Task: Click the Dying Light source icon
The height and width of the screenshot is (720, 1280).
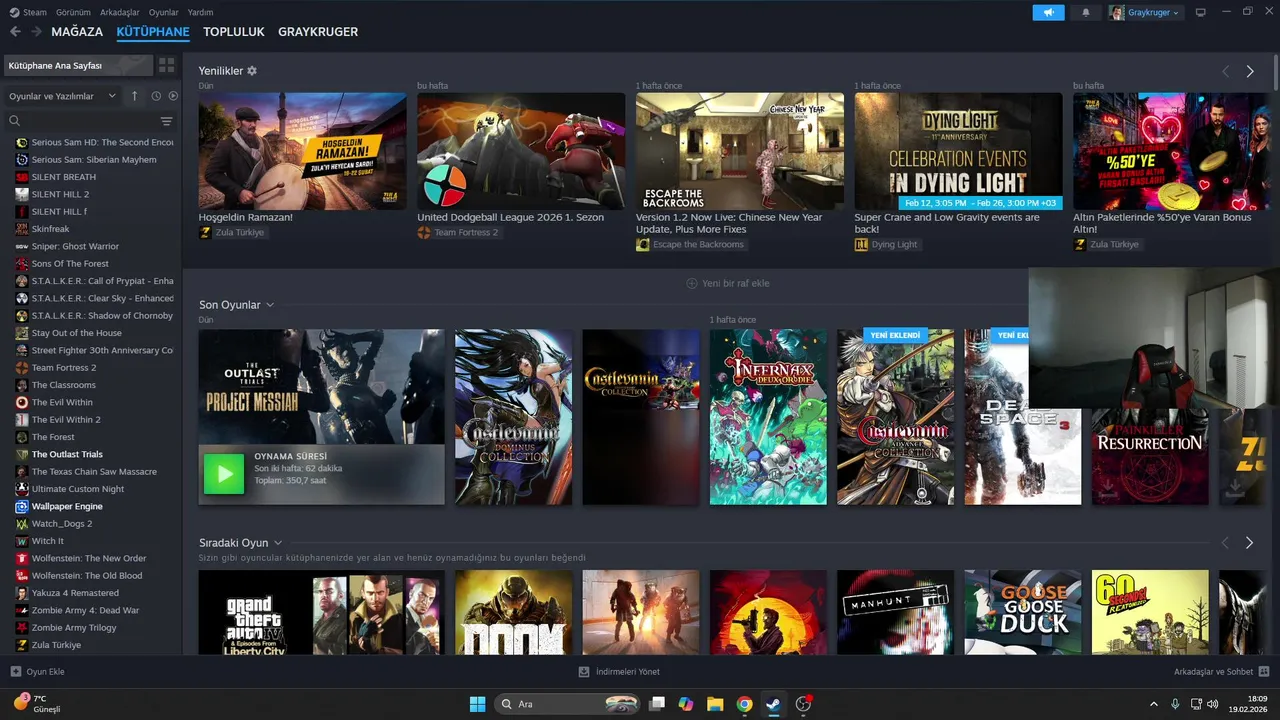Action: click(861, 244)
